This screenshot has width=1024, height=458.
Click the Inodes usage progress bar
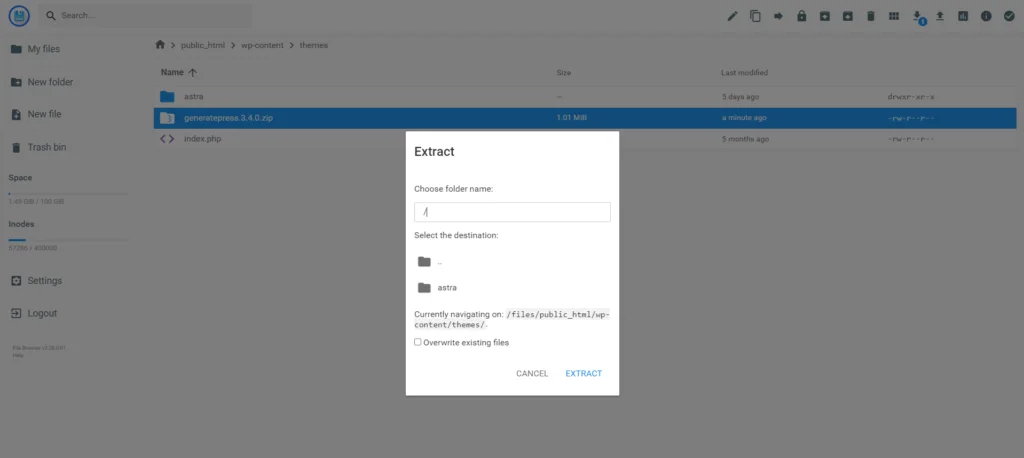(69, 240)
